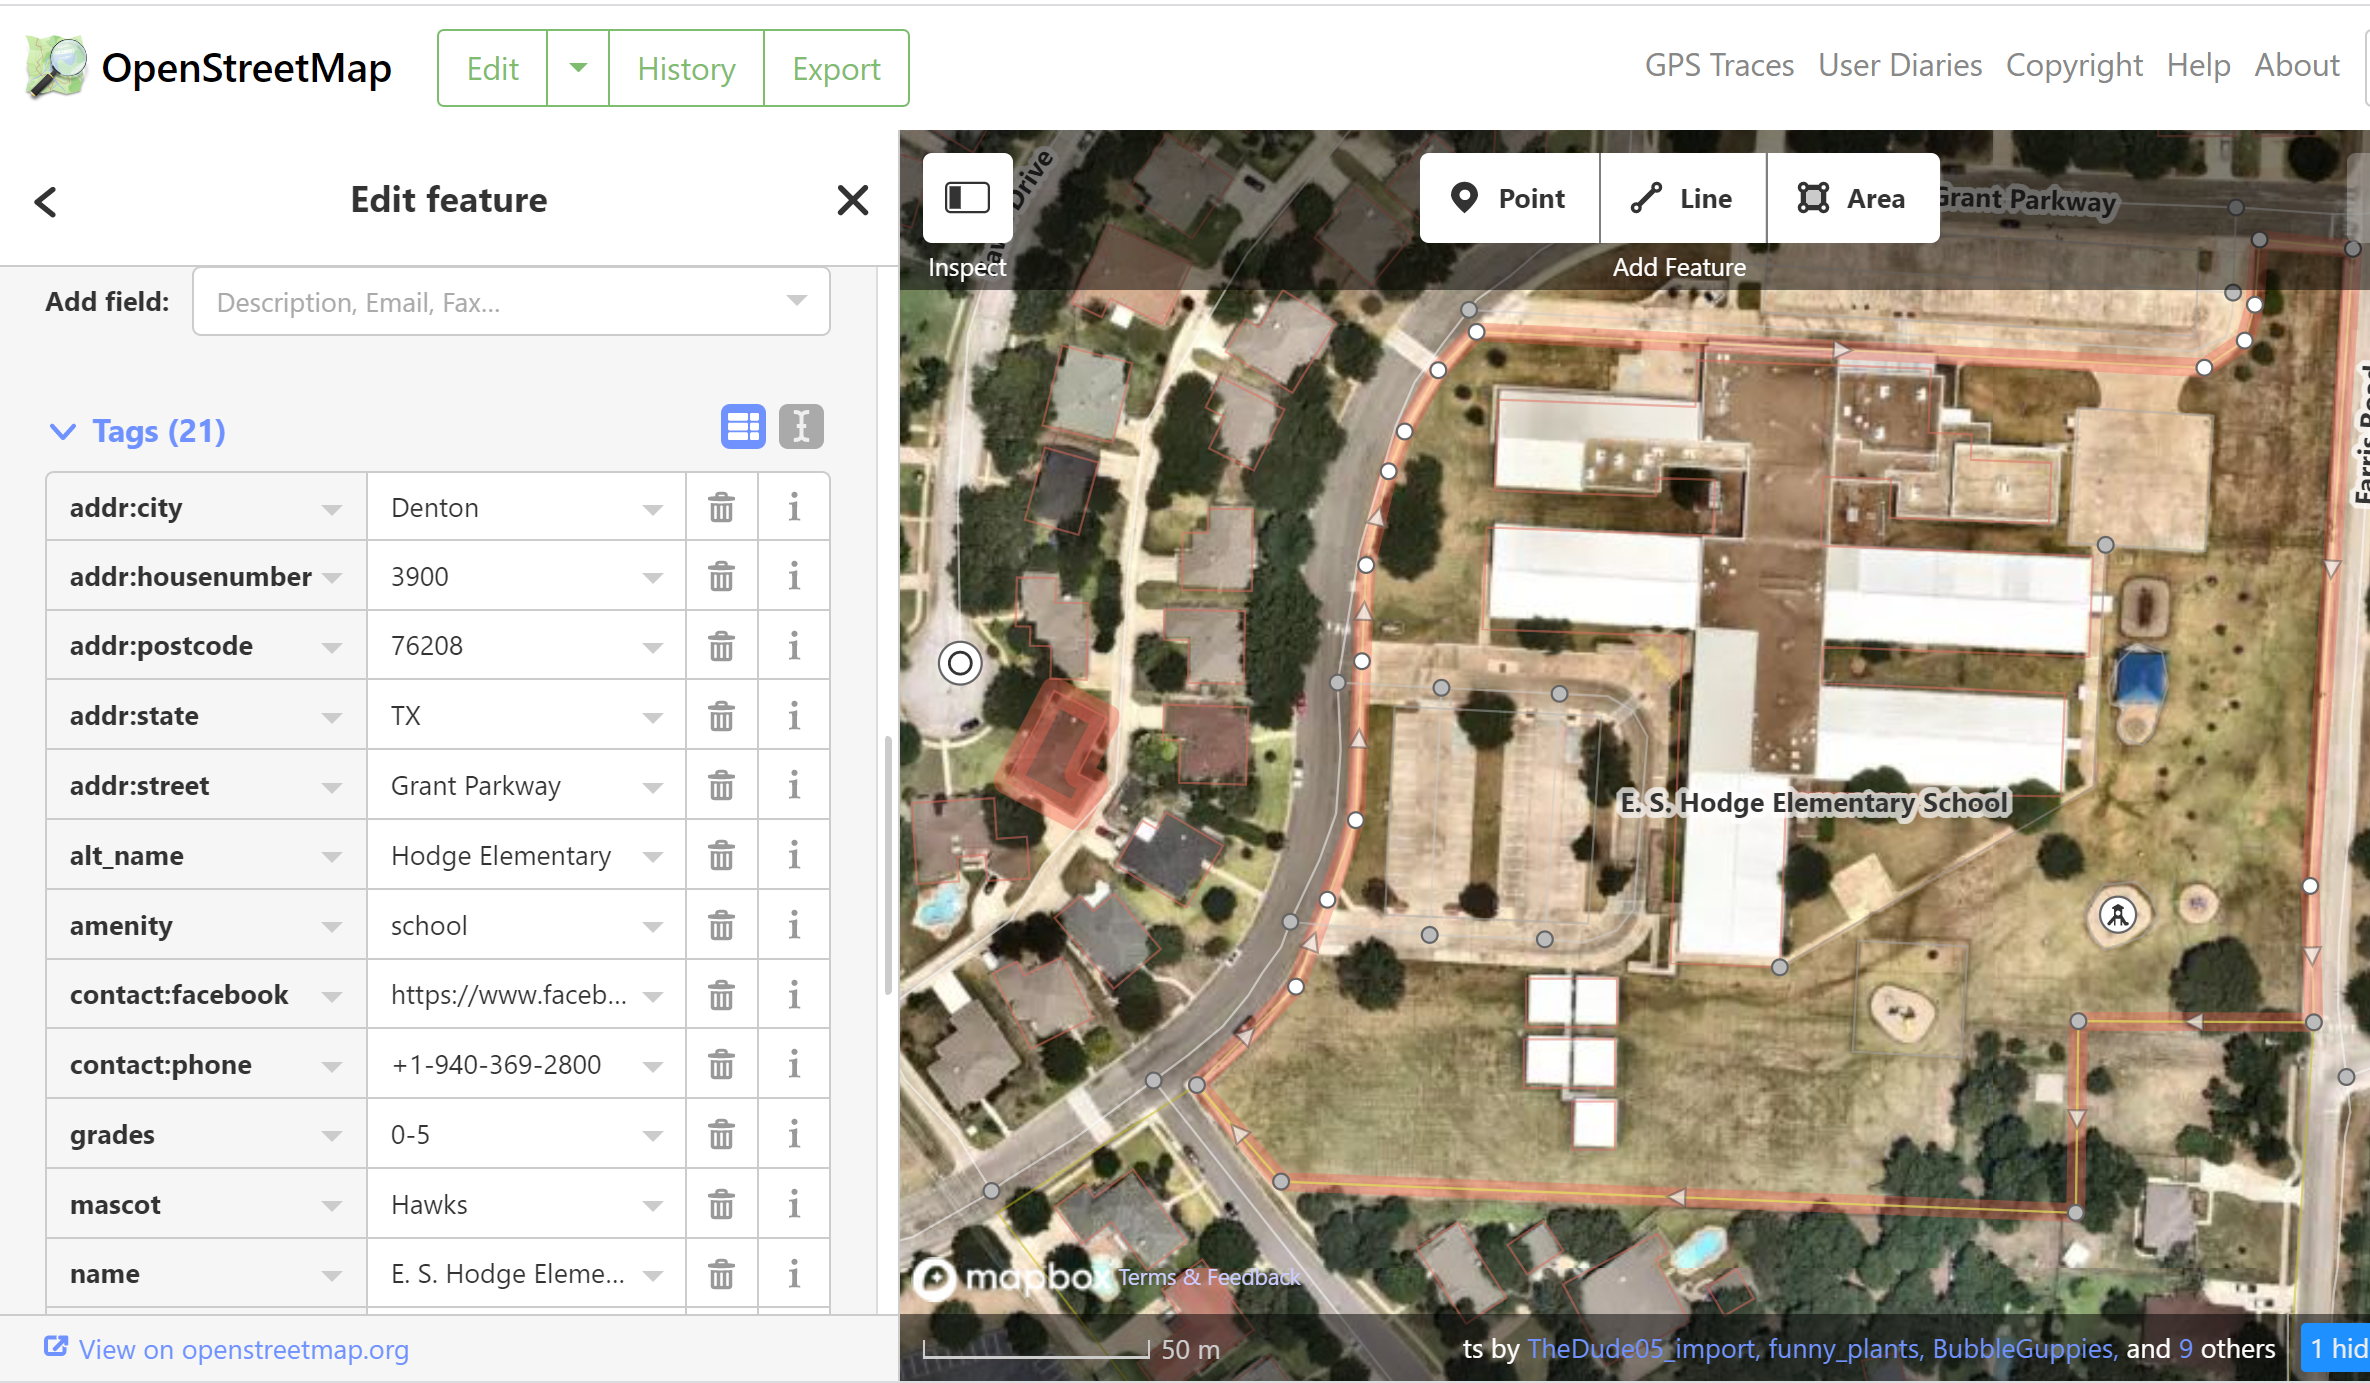Delete the addr:housenumber tag
Screen dimensions: 2370x1383
pyautogui.click(x=721, y=577)
